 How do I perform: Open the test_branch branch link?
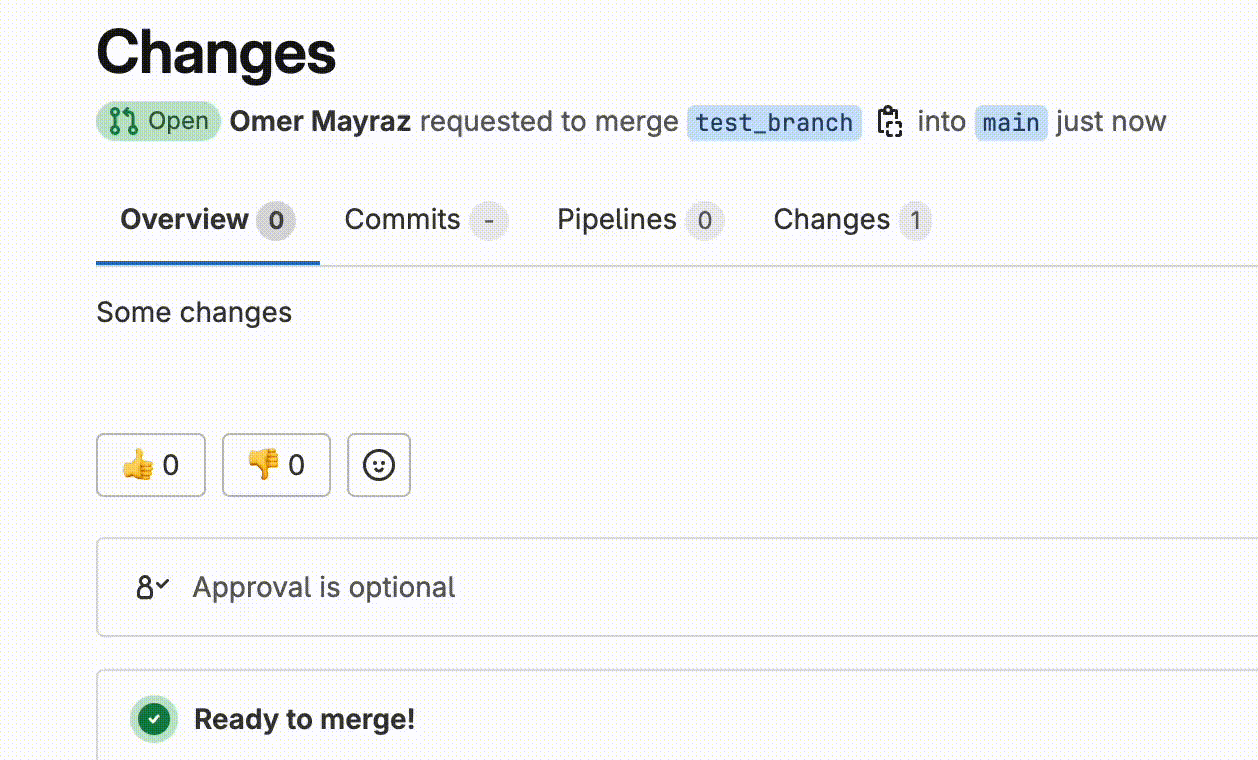point(773,122)
